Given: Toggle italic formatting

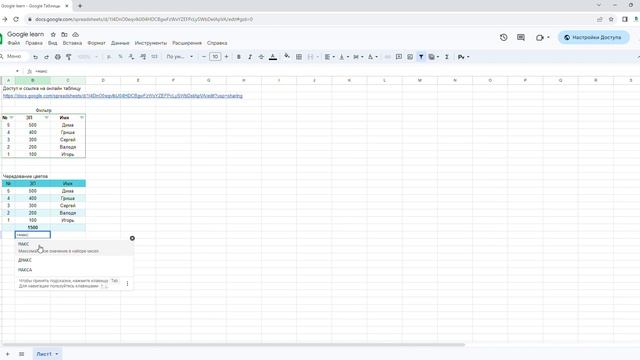Looking at the screenshot, I should [x=250, y=57].
